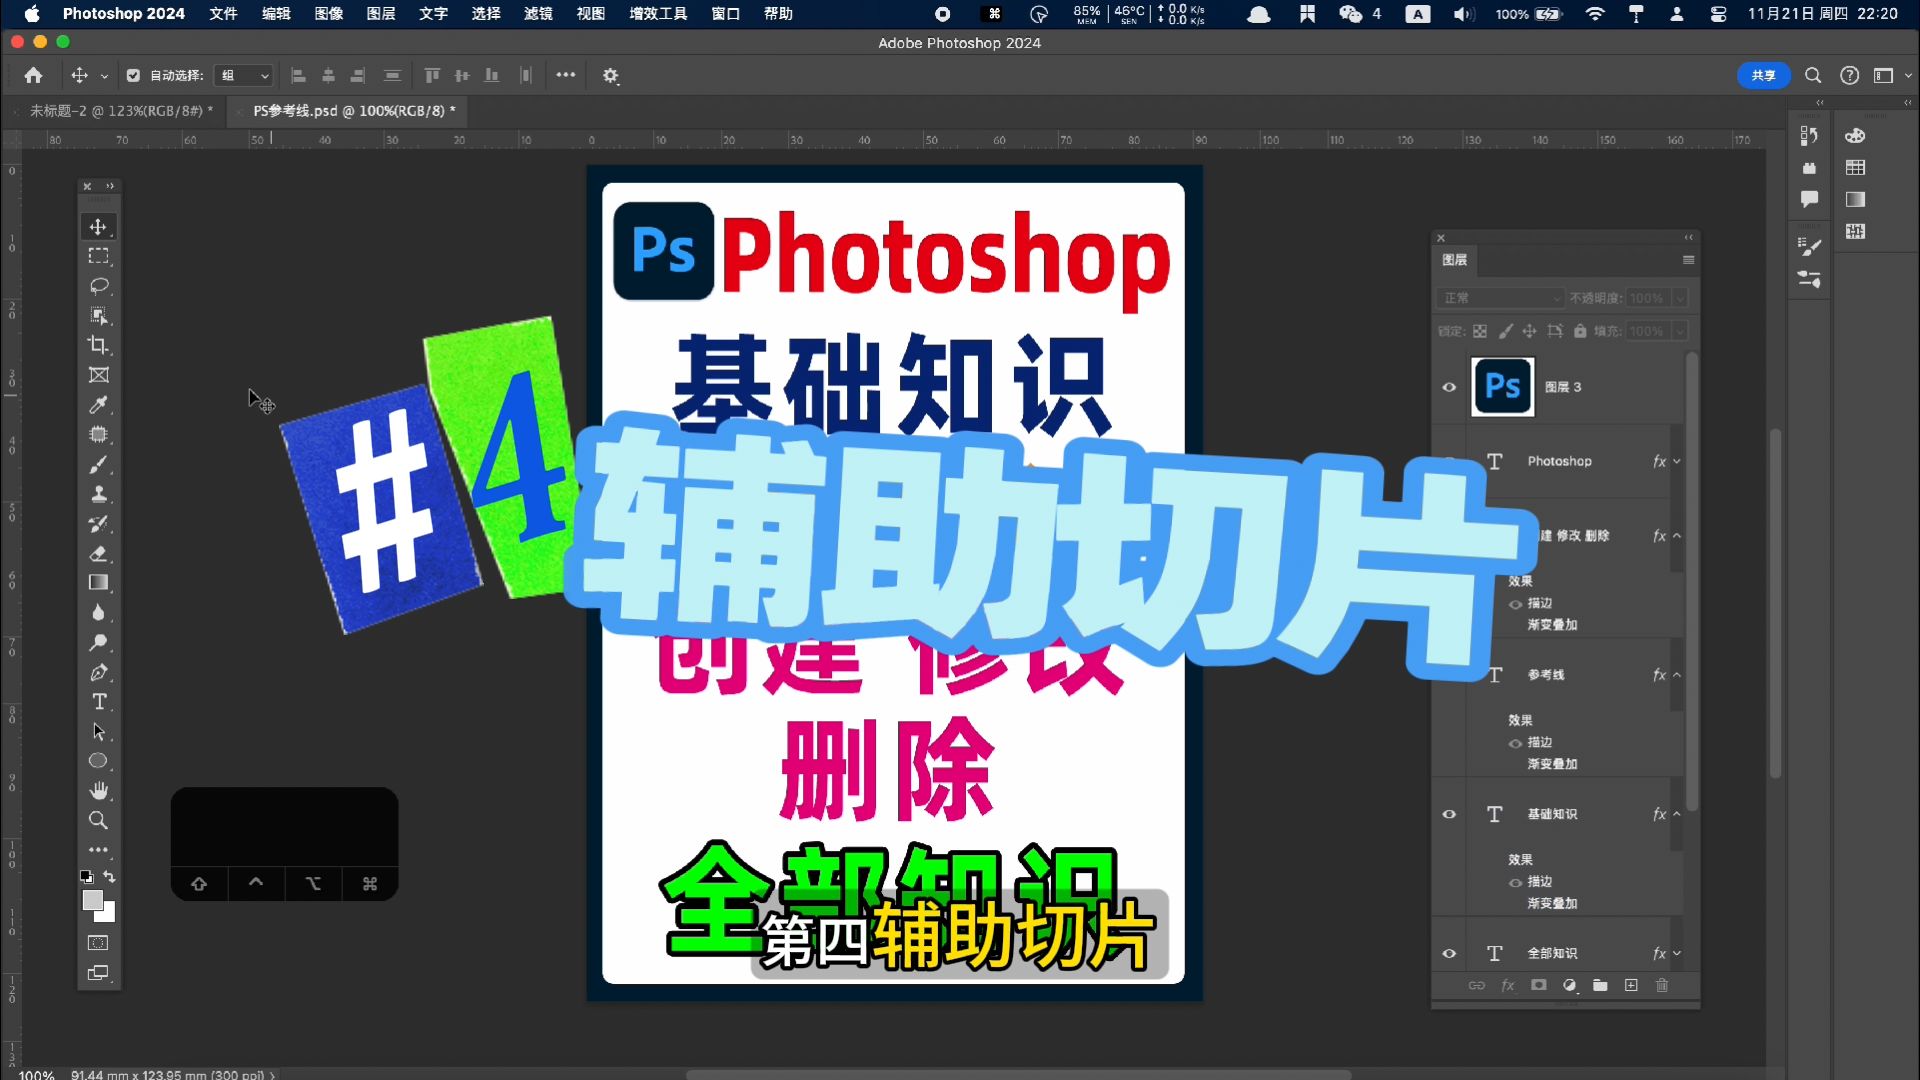Select the Object Selection tool
This screenshot has width=1920, height=1080.
98,316
